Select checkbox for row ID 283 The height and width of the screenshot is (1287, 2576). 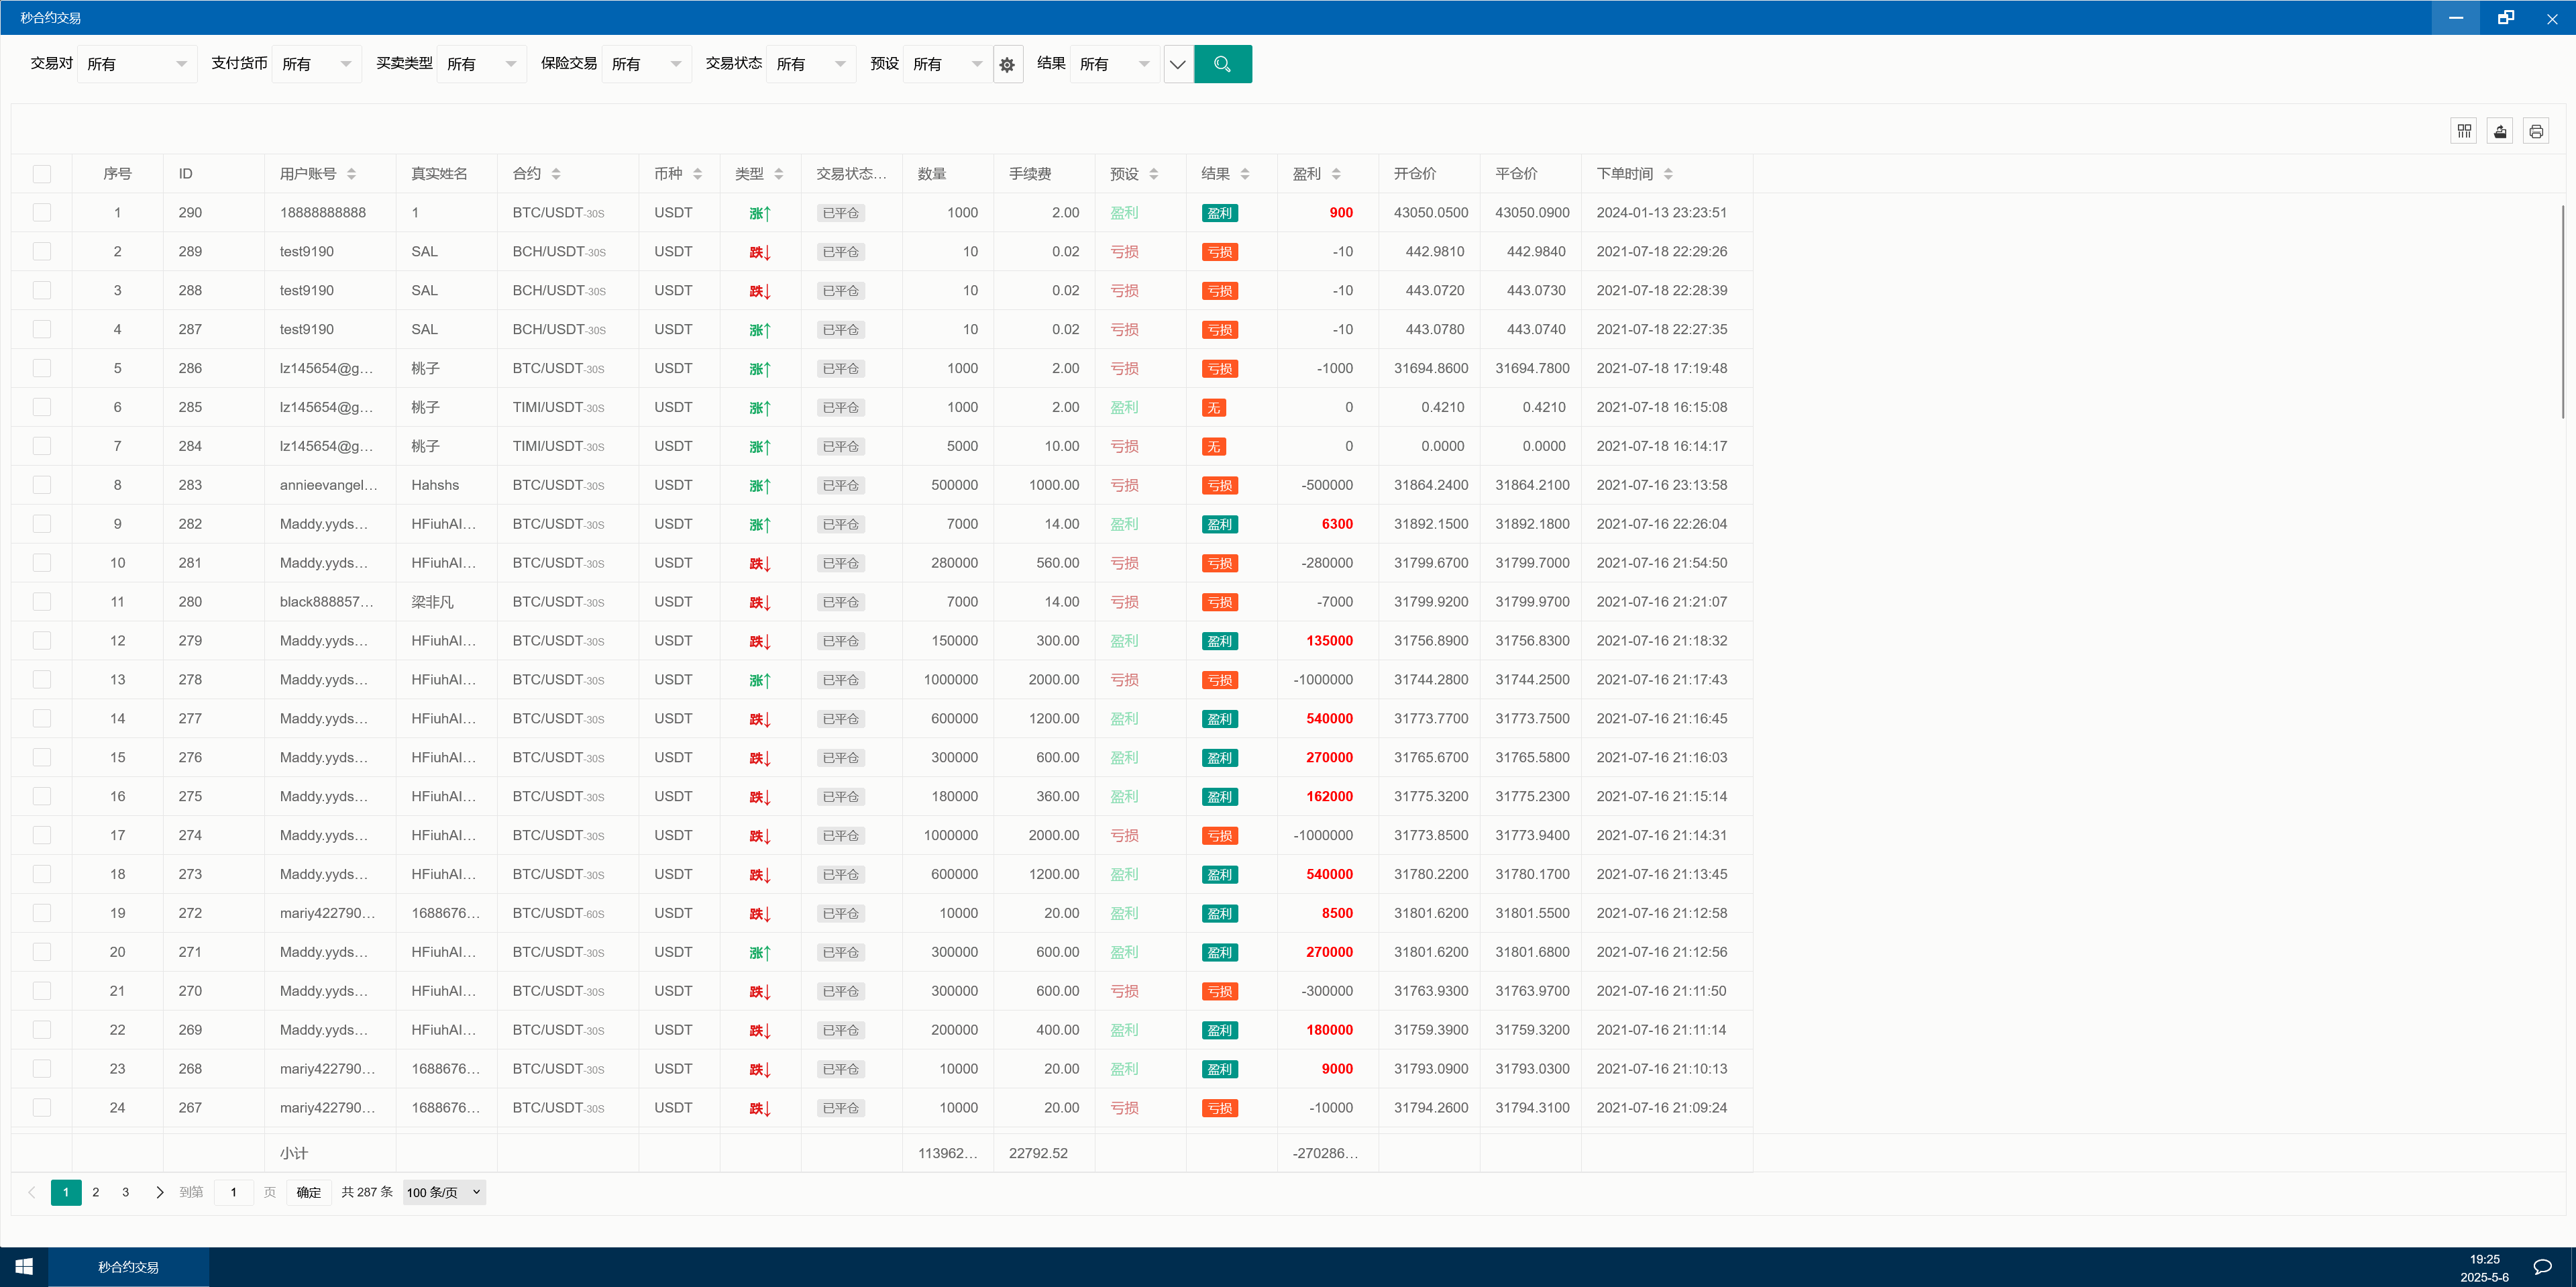42,485
